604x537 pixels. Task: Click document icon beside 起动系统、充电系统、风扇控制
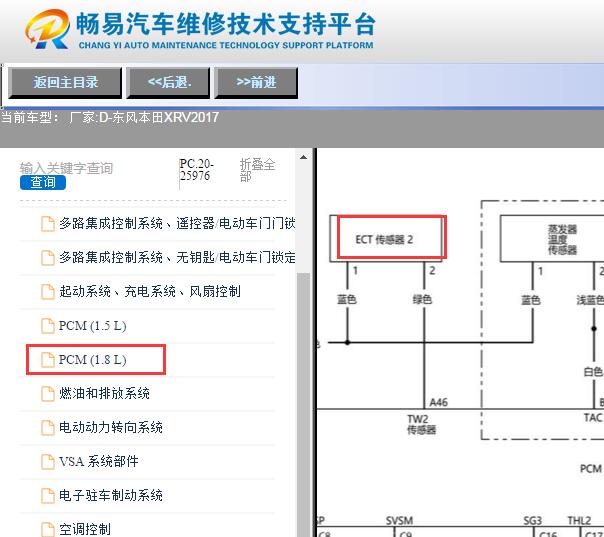(x=48, y=292)
